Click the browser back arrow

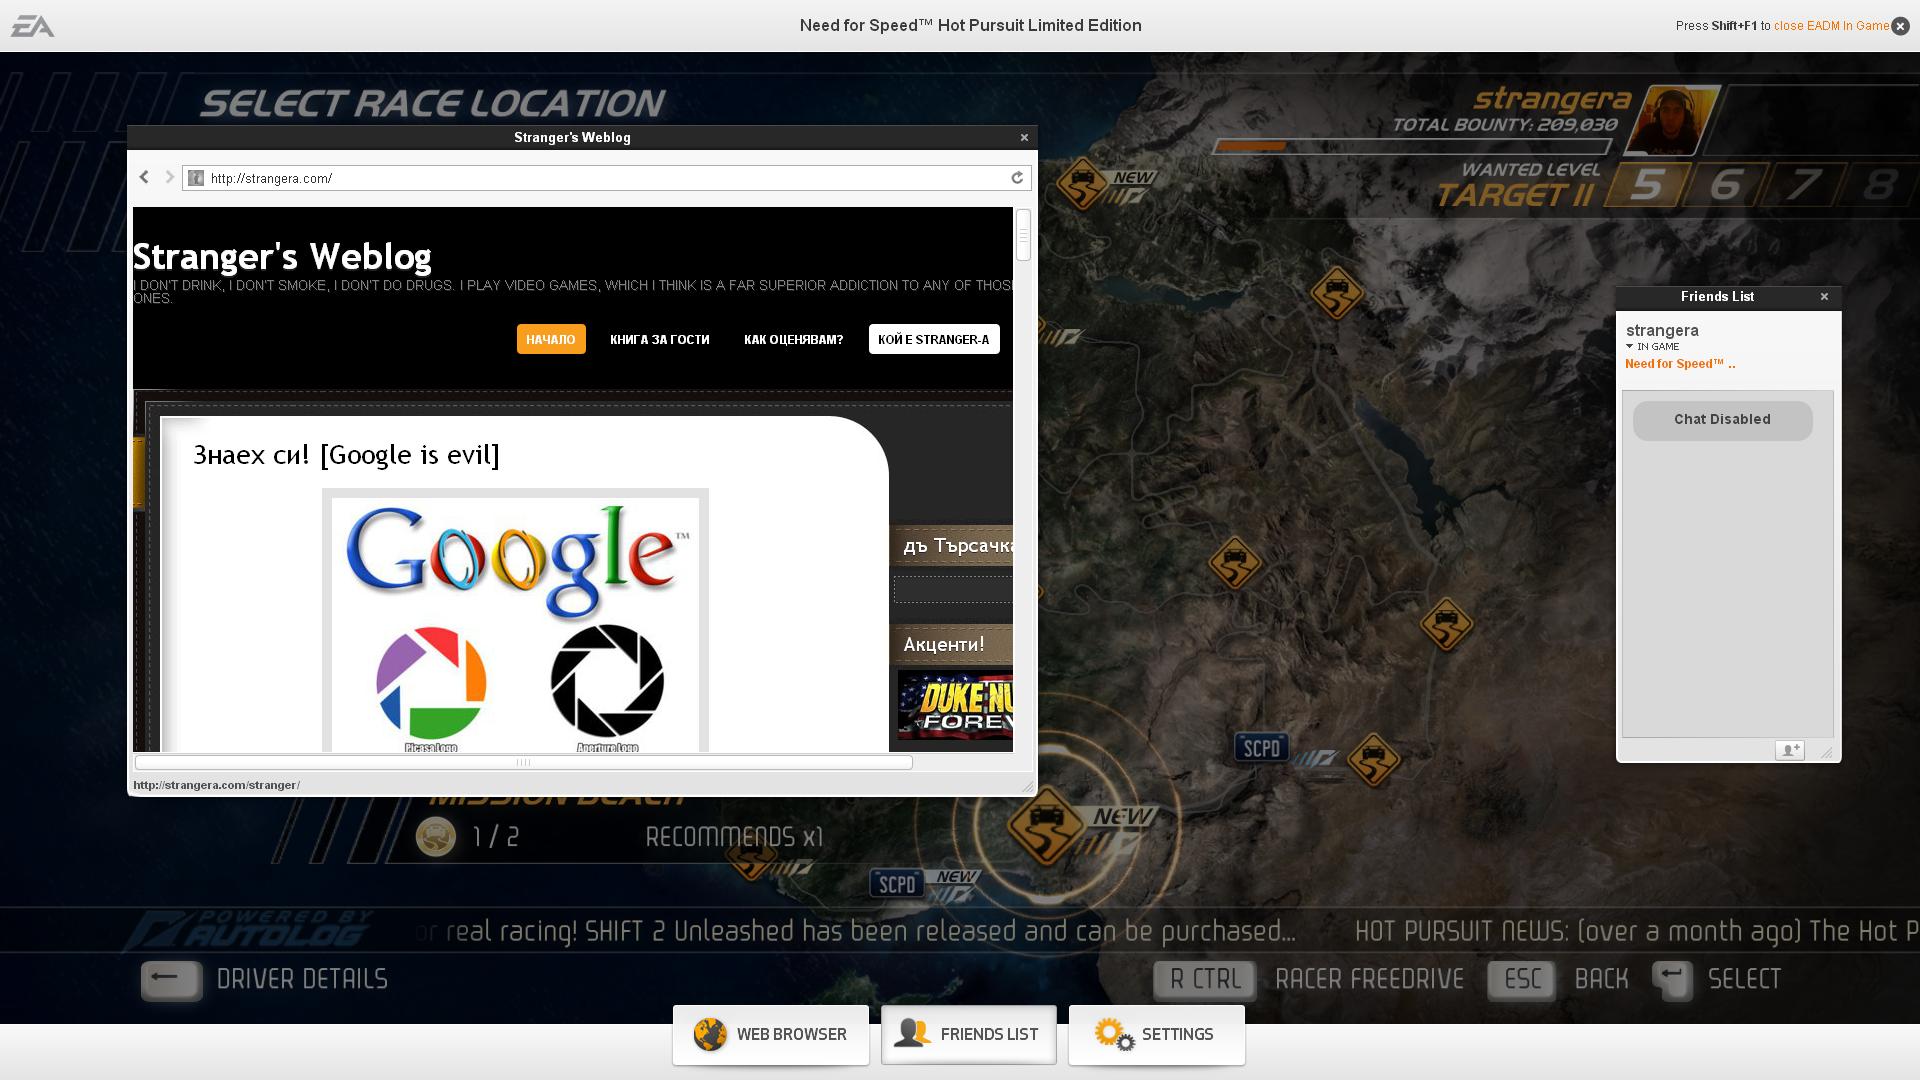(144, 177)
